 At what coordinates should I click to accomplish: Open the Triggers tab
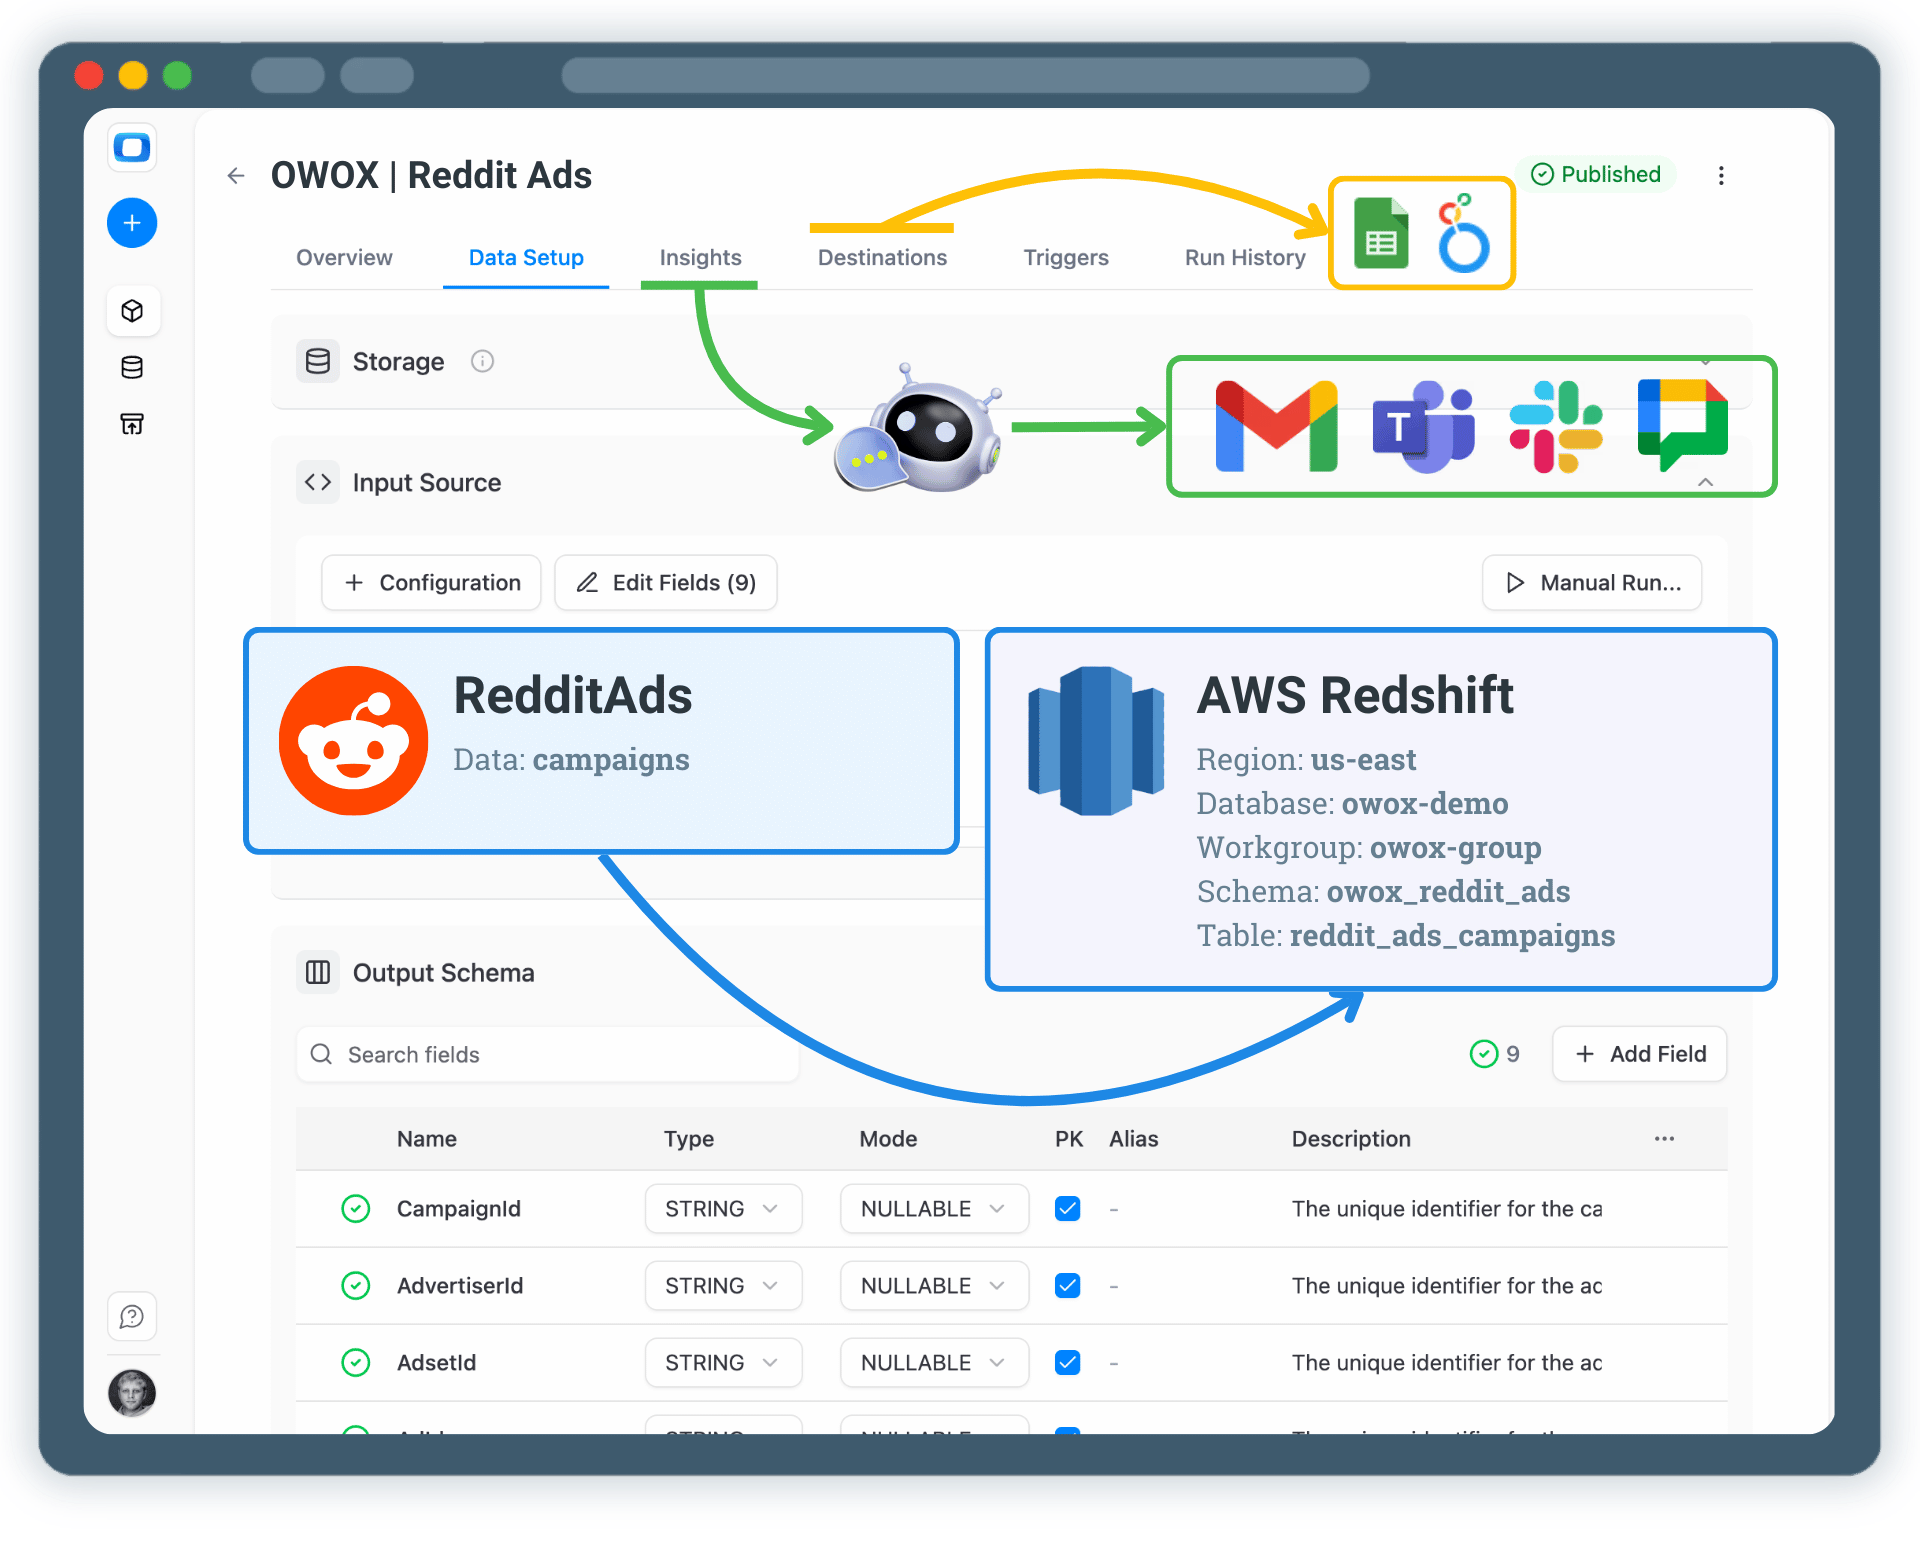[1066, 257]
